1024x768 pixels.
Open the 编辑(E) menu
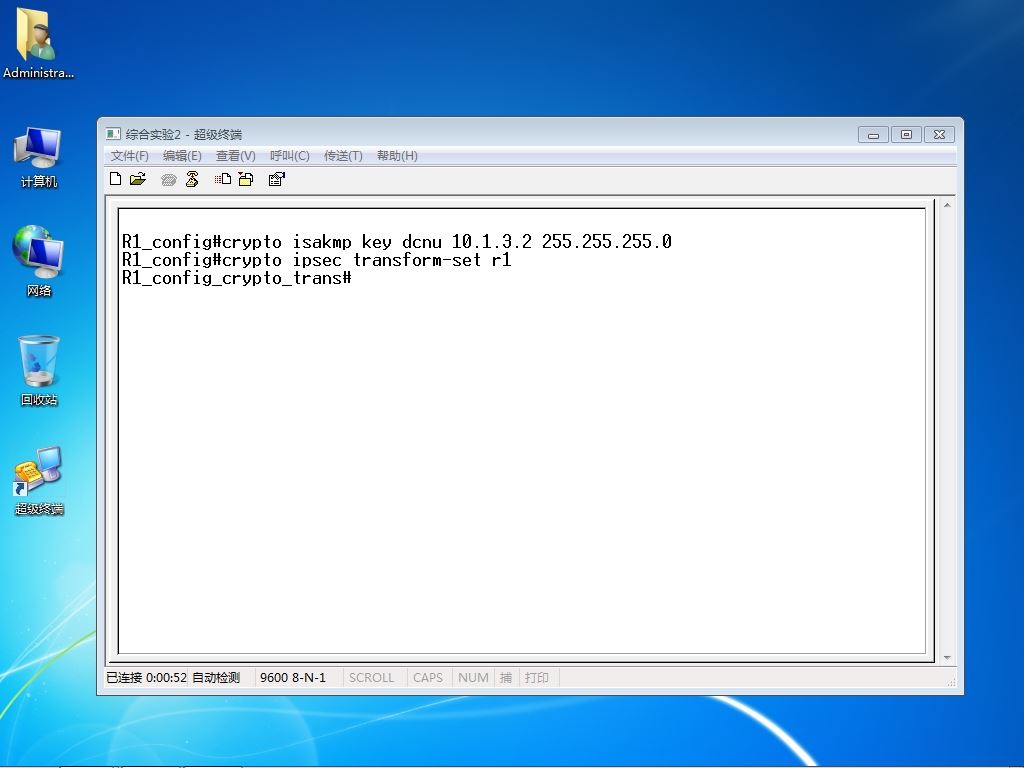[182, 155]
